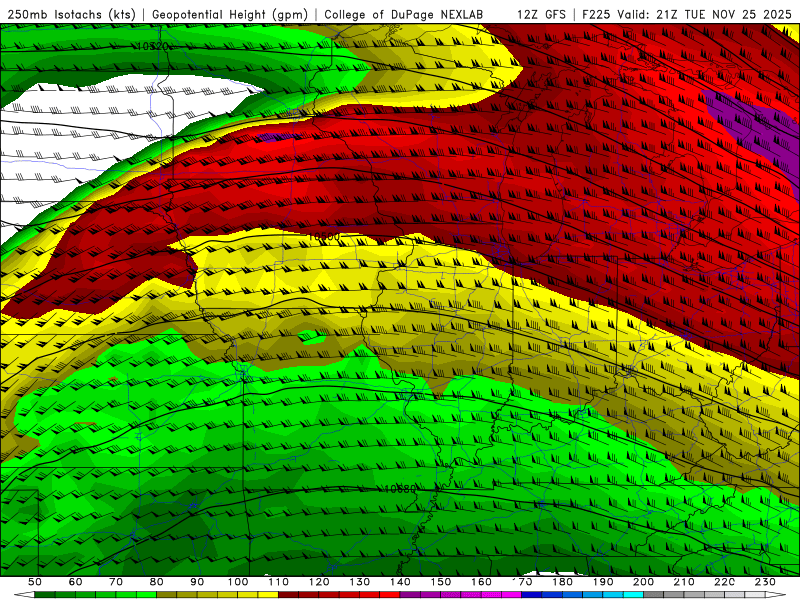Screen dimensions: 800x600
Task: Click the right arrow end of color bar
Action: coord(776,595)
